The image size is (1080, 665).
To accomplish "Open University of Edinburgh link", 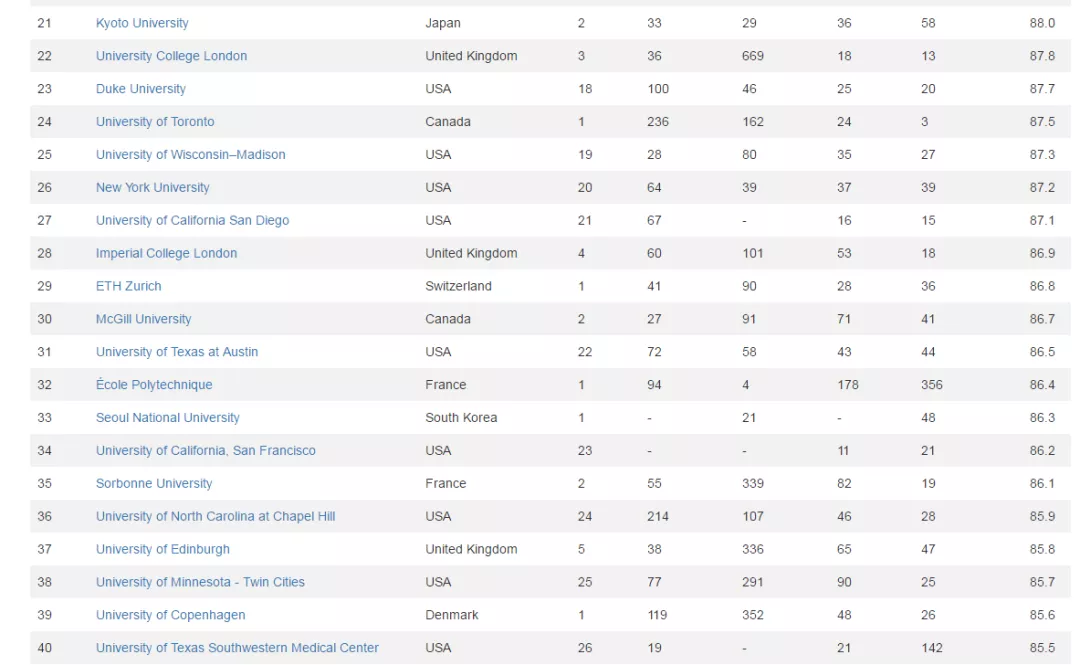I will tap(163, 550).
